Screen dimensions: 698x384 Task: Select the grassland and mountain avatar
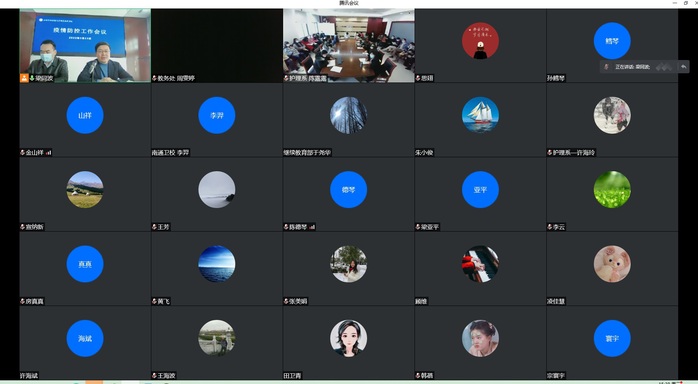(85, 190)
